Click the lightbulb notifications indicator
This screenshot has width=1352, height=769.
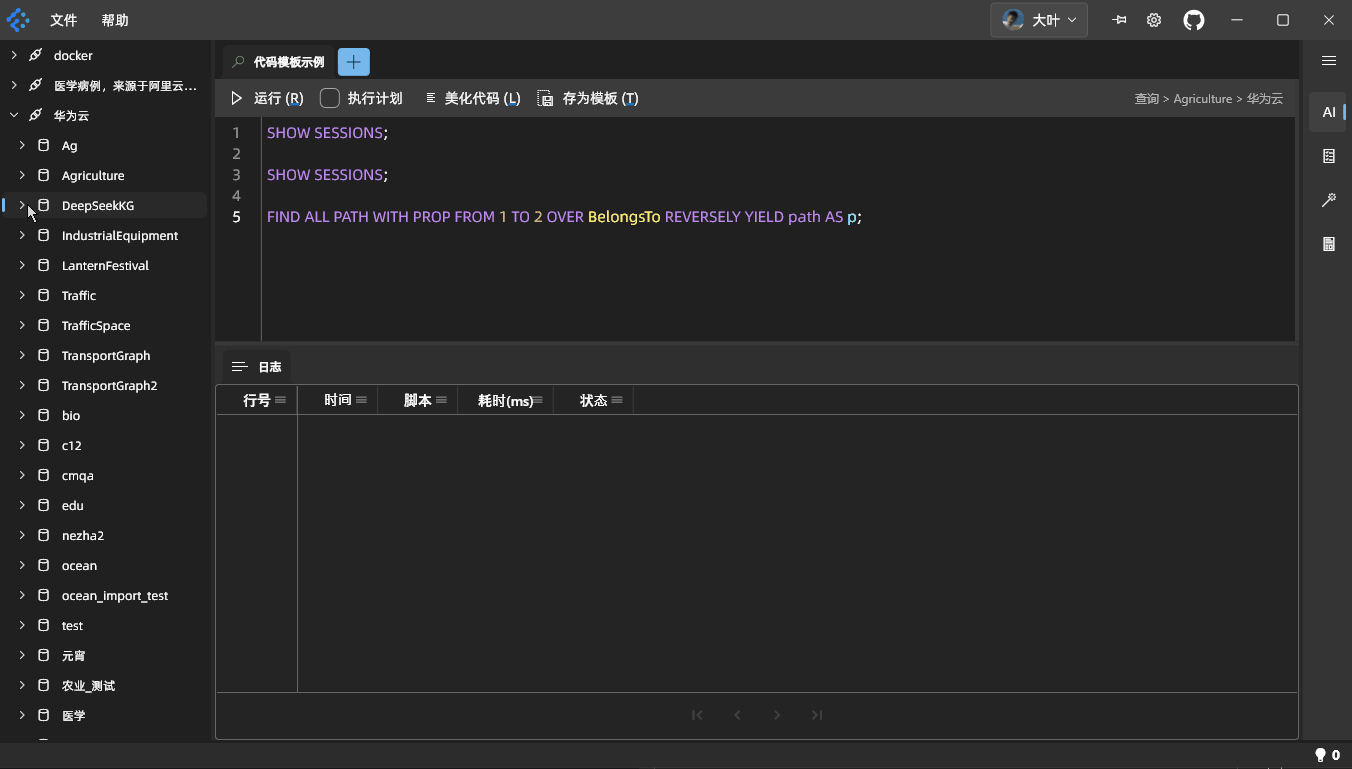(1327, 755)
